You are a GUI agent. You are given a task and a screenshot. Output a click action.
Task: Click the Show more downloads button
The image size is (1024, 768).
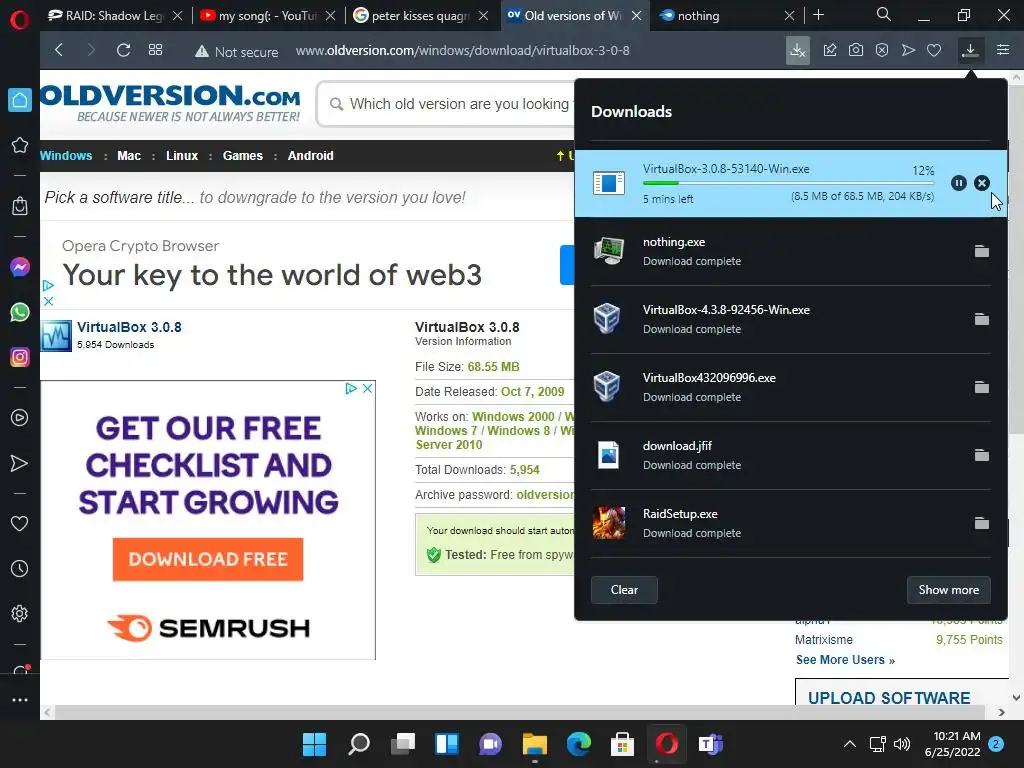948,590
